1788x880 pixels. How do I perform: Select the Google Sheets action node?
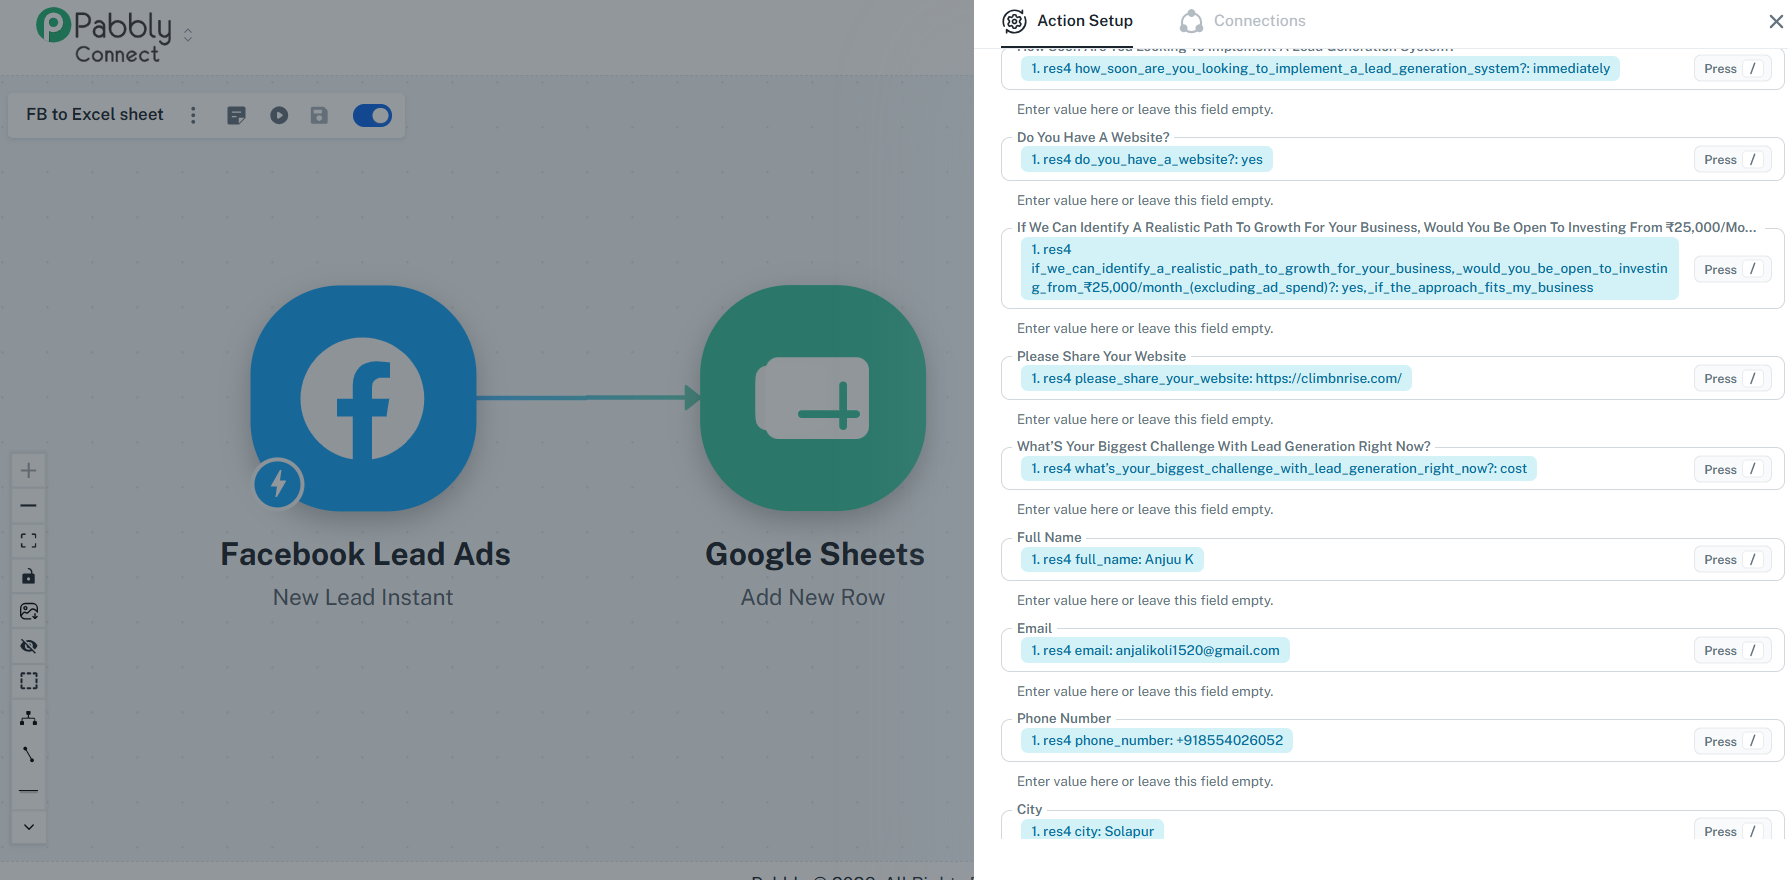(x=813, y=398)
